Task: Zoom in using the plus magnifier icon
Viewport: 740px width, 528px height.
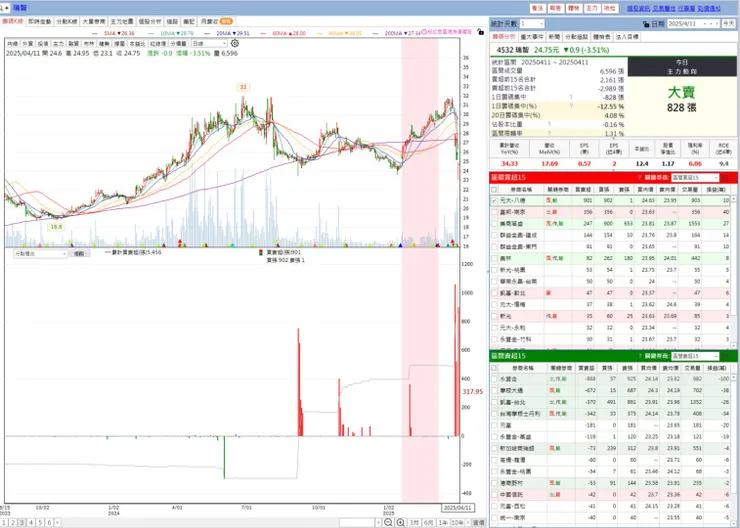Action: (400, 522)
